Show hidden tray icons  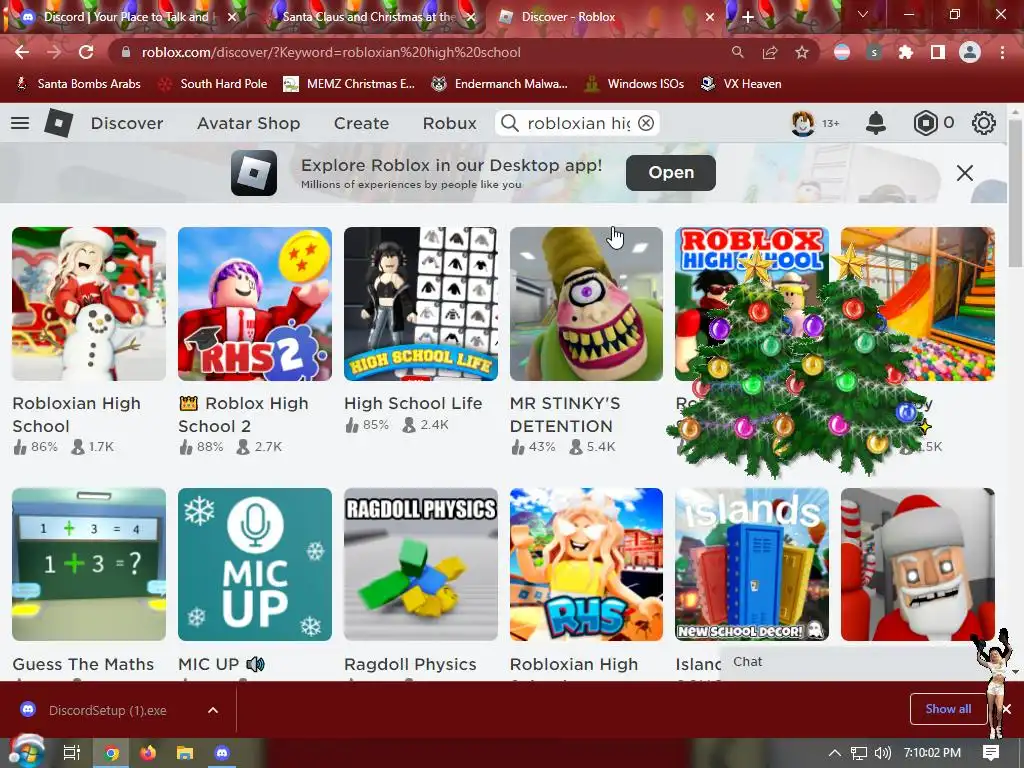(835, 753)
